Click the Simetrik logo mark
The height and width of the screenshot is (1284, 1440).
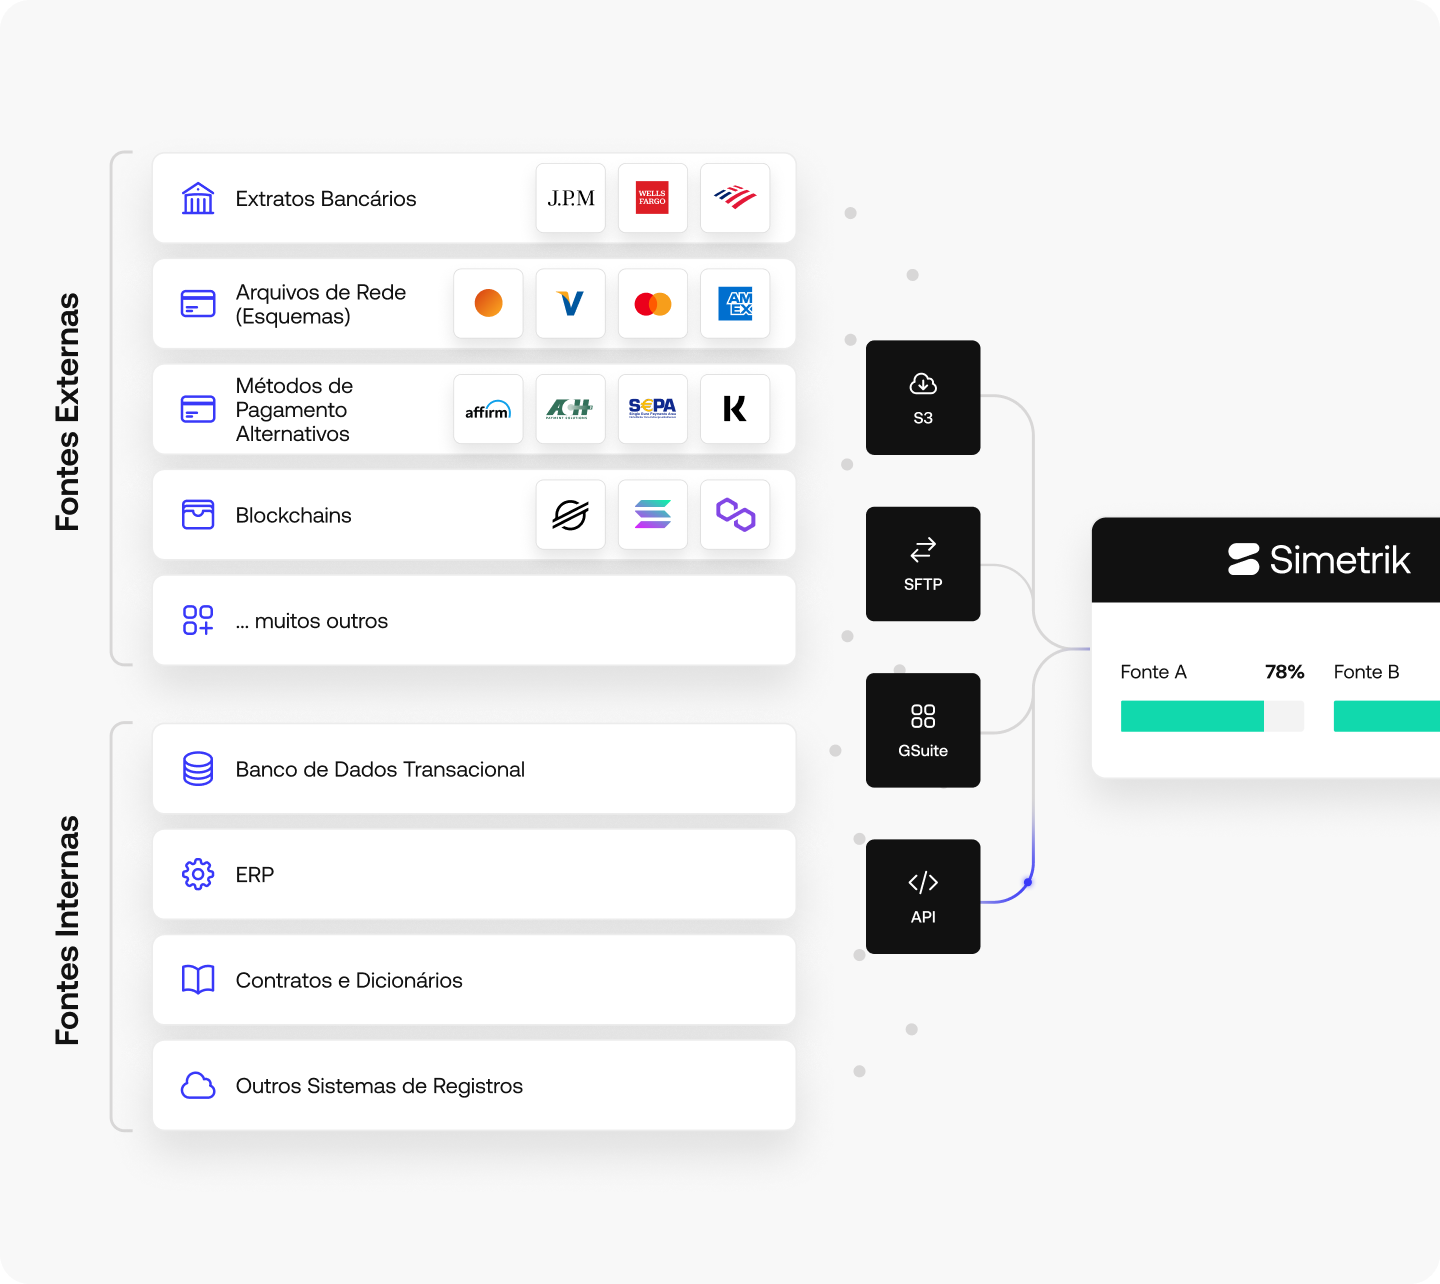[1244, 559]
